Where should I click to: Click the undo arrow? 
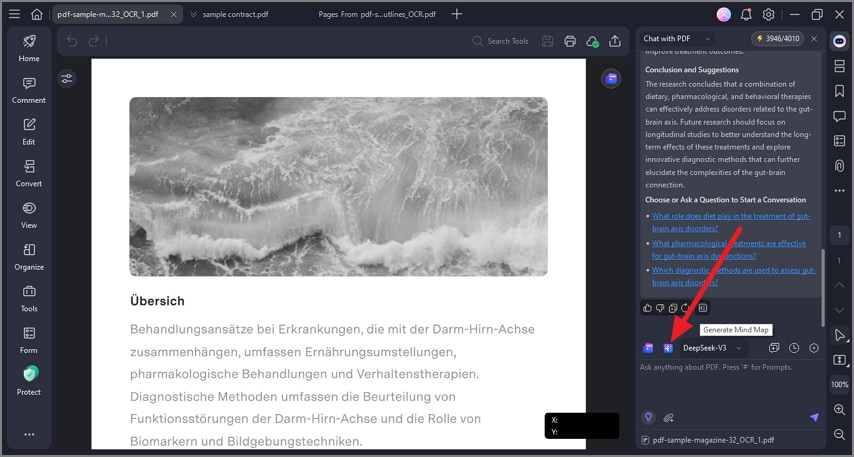72,41
